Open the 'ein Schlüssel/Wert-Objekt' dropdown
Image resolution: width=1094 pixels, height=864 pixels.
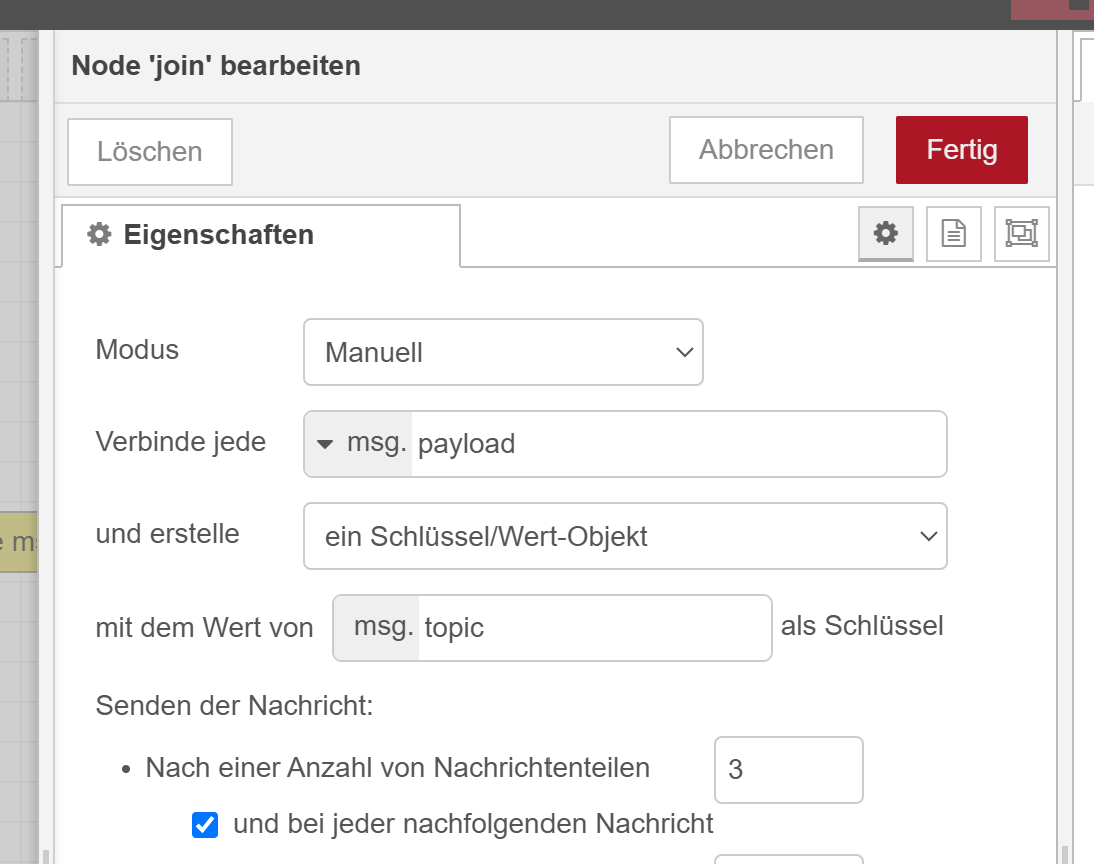point(625,536)
